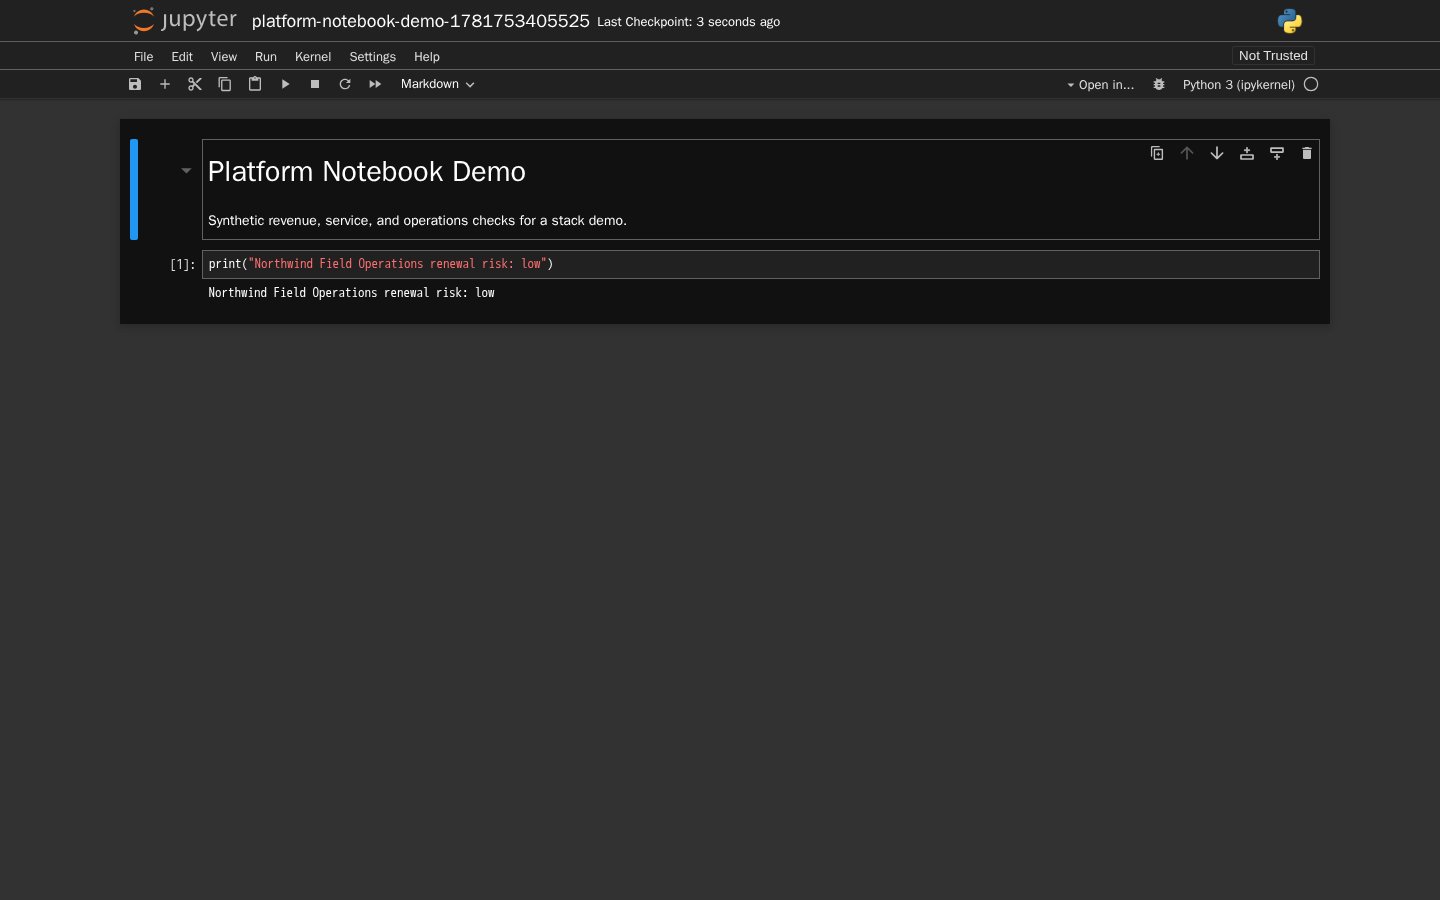Insert a cell above this cell

(1247, 153)
